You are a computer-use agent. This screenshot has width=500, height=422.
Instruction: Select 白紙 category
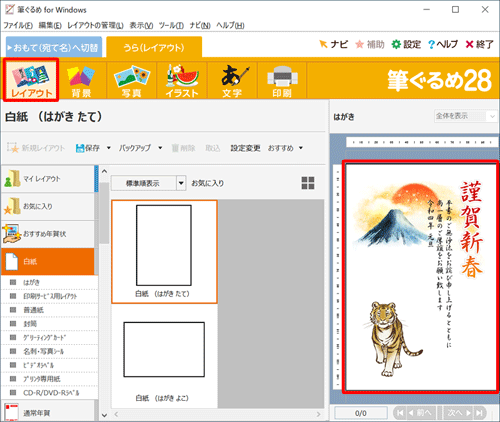(x=48, y=261)
